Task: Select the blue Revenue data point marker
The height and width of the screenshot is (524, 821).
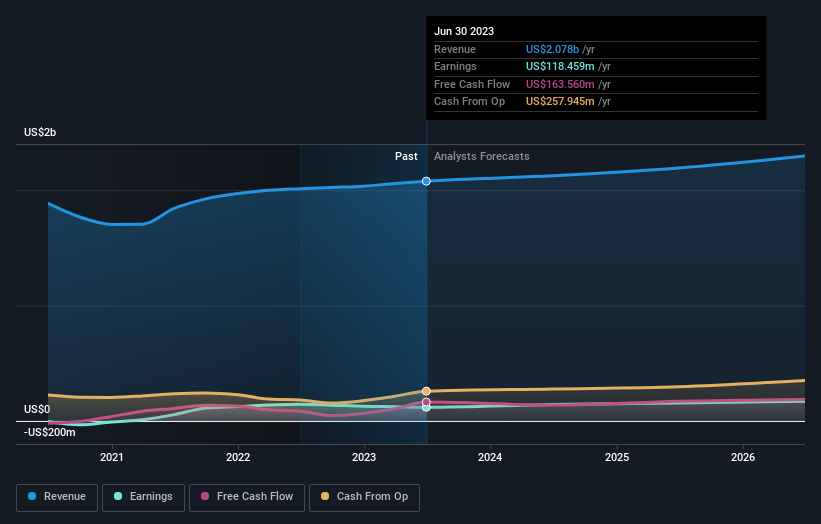Action: pyautogui.click(x=426, y=181)
